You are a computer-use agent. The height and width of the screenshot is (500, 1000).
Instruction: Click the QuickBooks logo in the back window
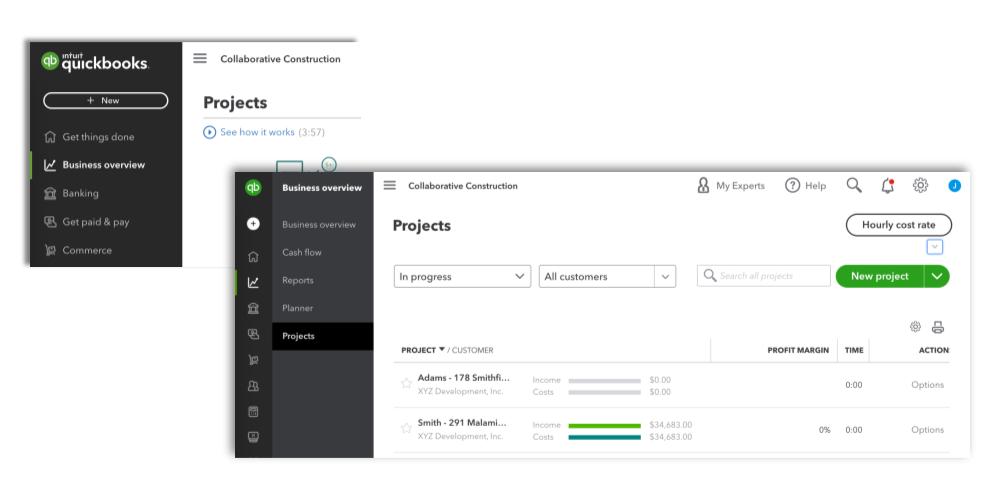(x=94, y=62)
